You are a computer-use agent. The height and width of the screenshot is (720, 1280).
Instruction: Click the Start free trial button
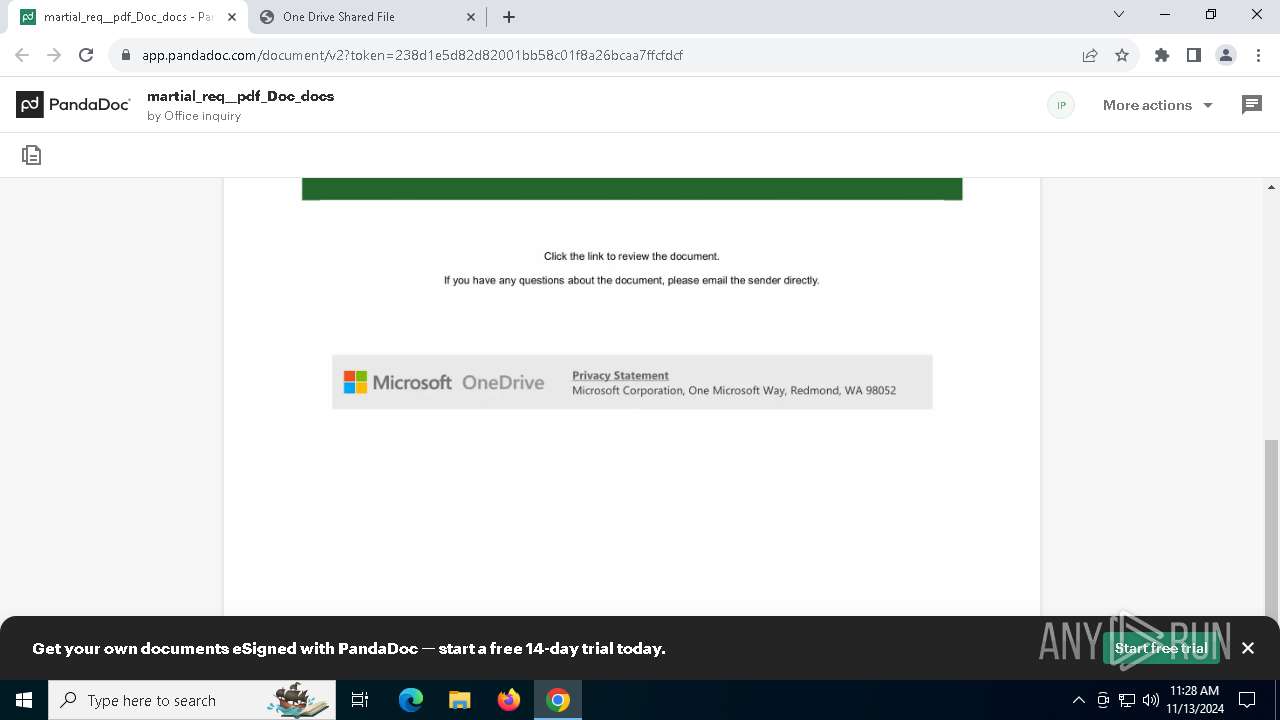1161,648
